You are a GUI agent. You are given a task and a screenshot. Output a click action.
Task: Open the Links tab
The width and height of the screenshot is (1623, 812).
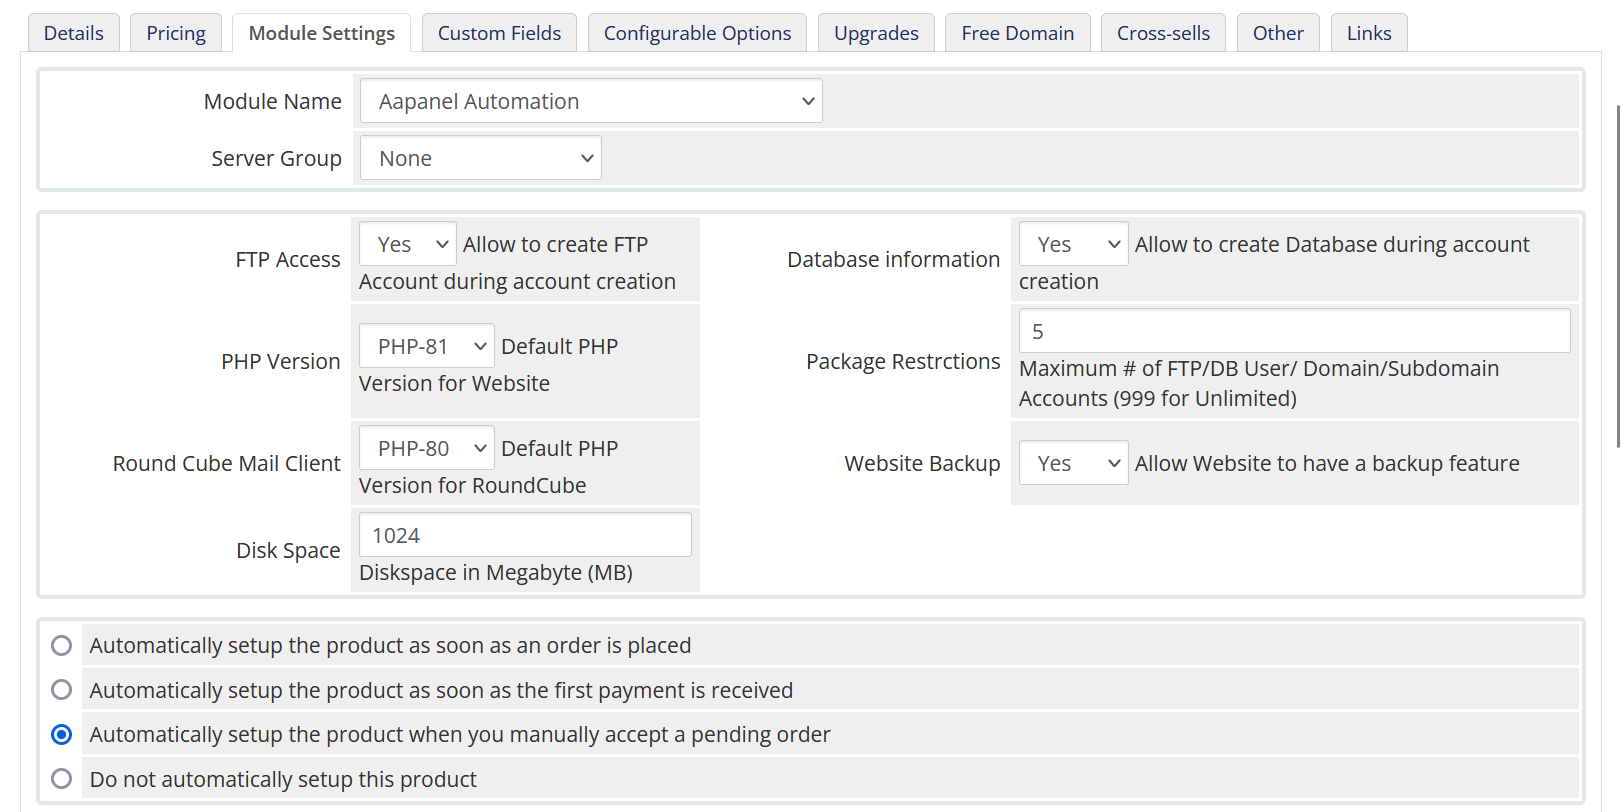tap(1369, 33)
